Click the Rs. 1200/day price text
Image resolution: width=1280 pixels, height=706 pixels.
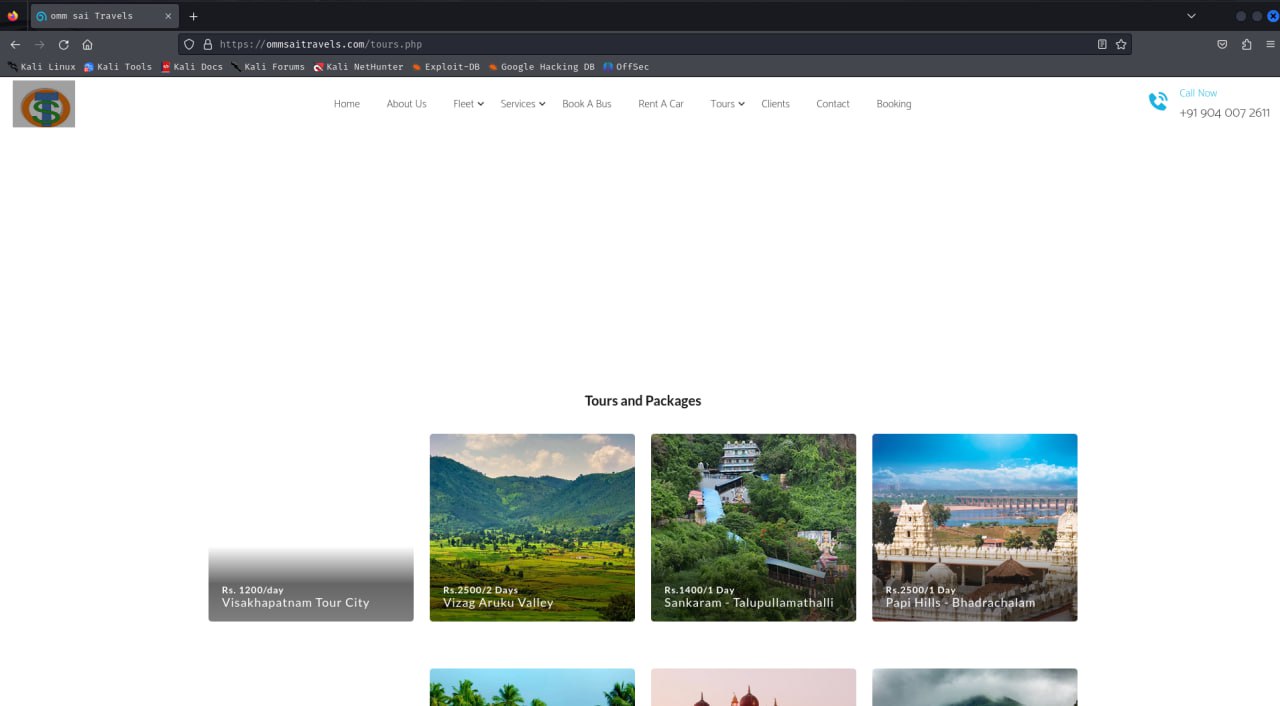pyautogui.click(x=253, y=590)
